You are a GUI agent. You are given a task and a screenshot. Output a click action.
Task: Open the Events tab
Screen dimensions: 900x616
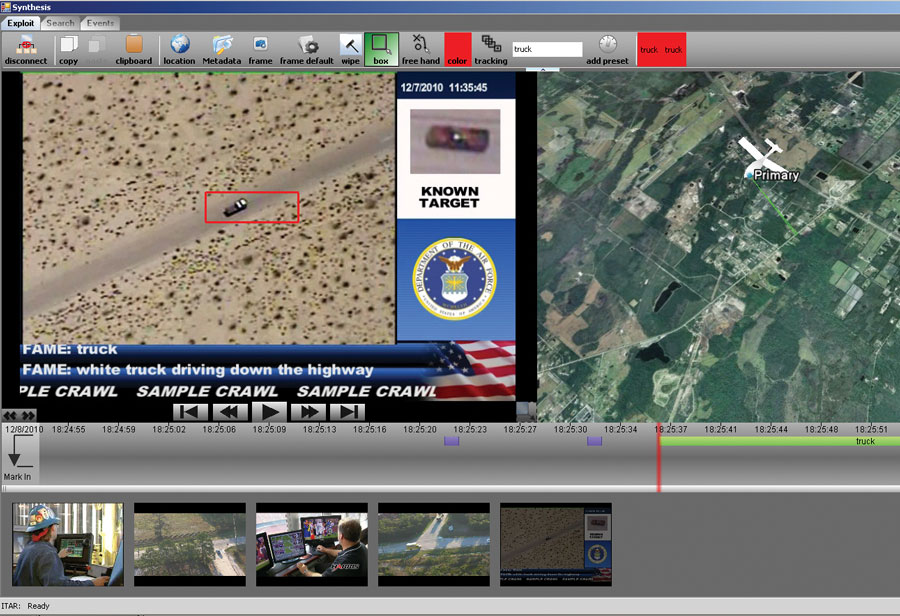(x=100, y=22)
